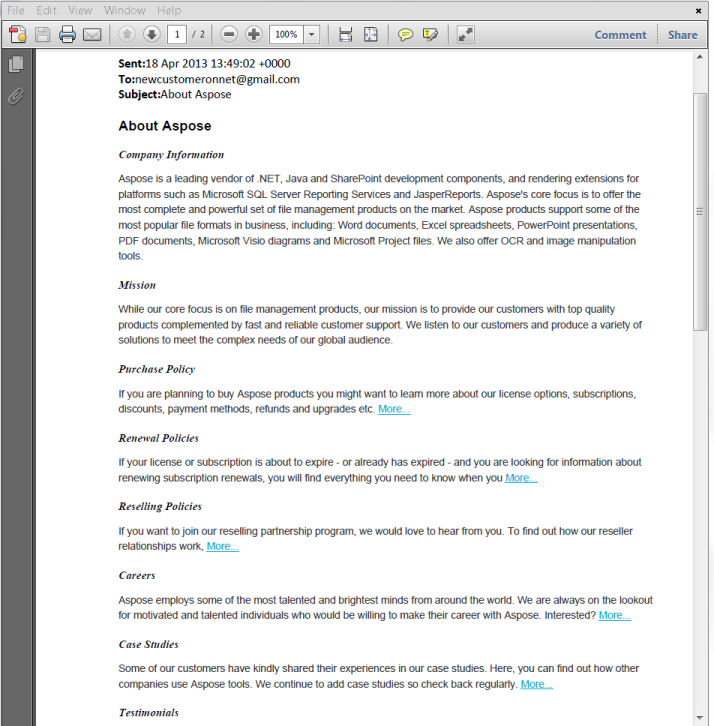Follow More link under Careers

614,615
